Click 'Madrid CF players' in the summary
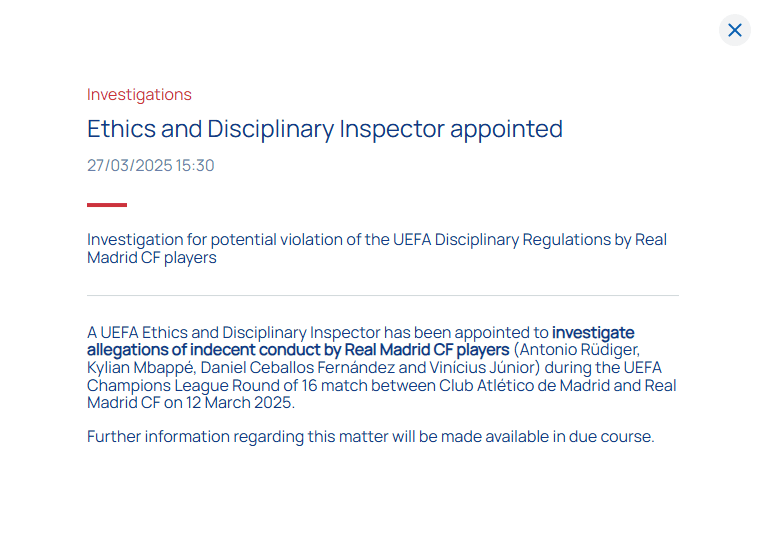764x548 pixels. click(x=152, y=258)
